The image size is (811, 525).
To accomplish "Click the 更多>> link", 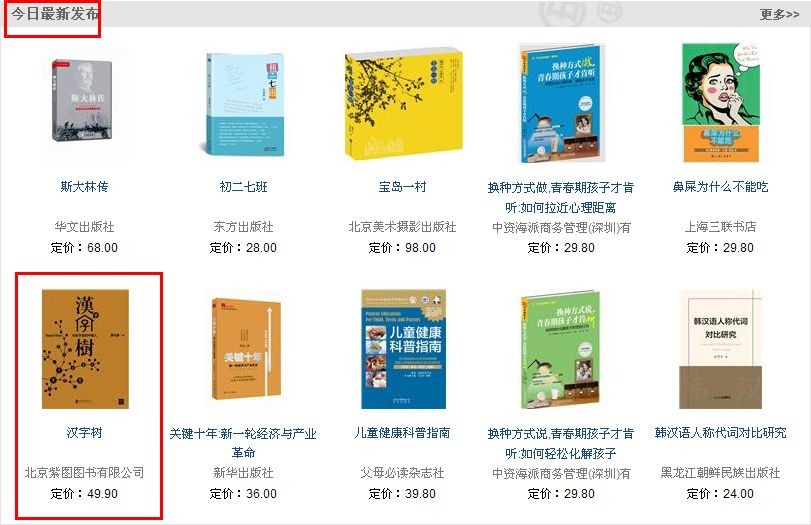I will [779, 14].
